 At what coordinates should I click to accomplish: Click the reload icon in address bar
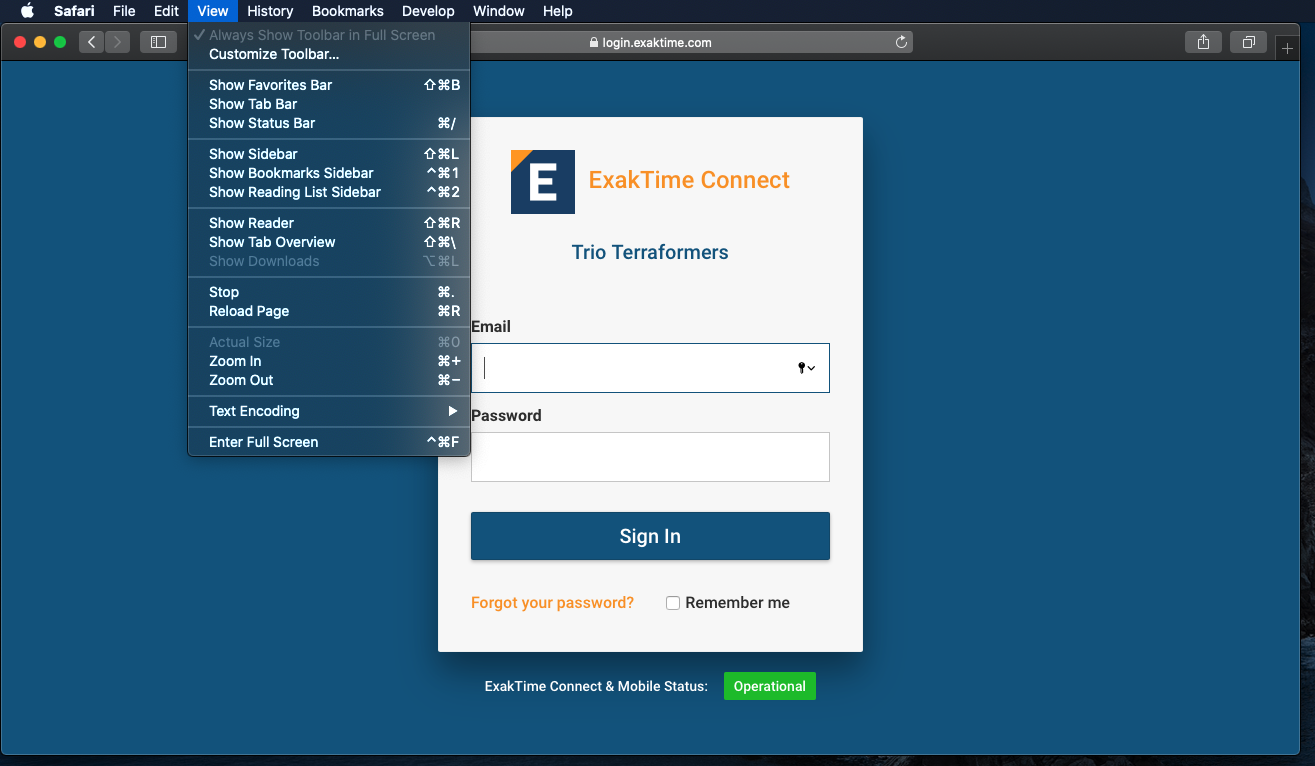(x=901, y=42)
